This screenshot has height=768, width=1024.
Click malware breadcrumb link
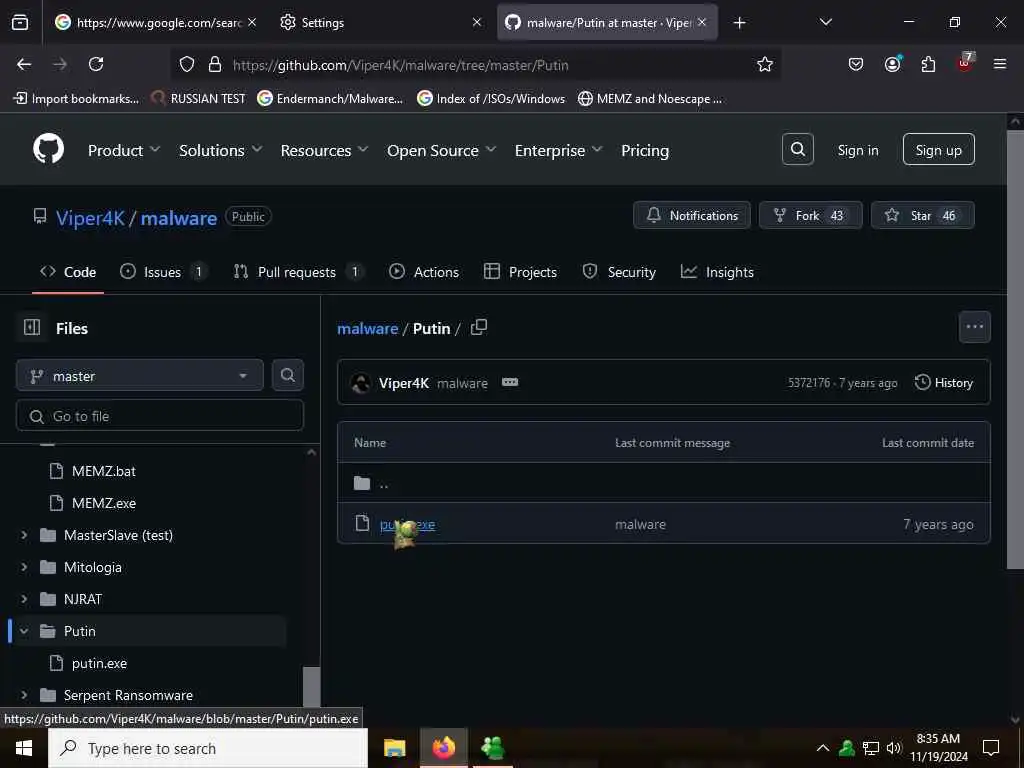(x=367, y=328)
